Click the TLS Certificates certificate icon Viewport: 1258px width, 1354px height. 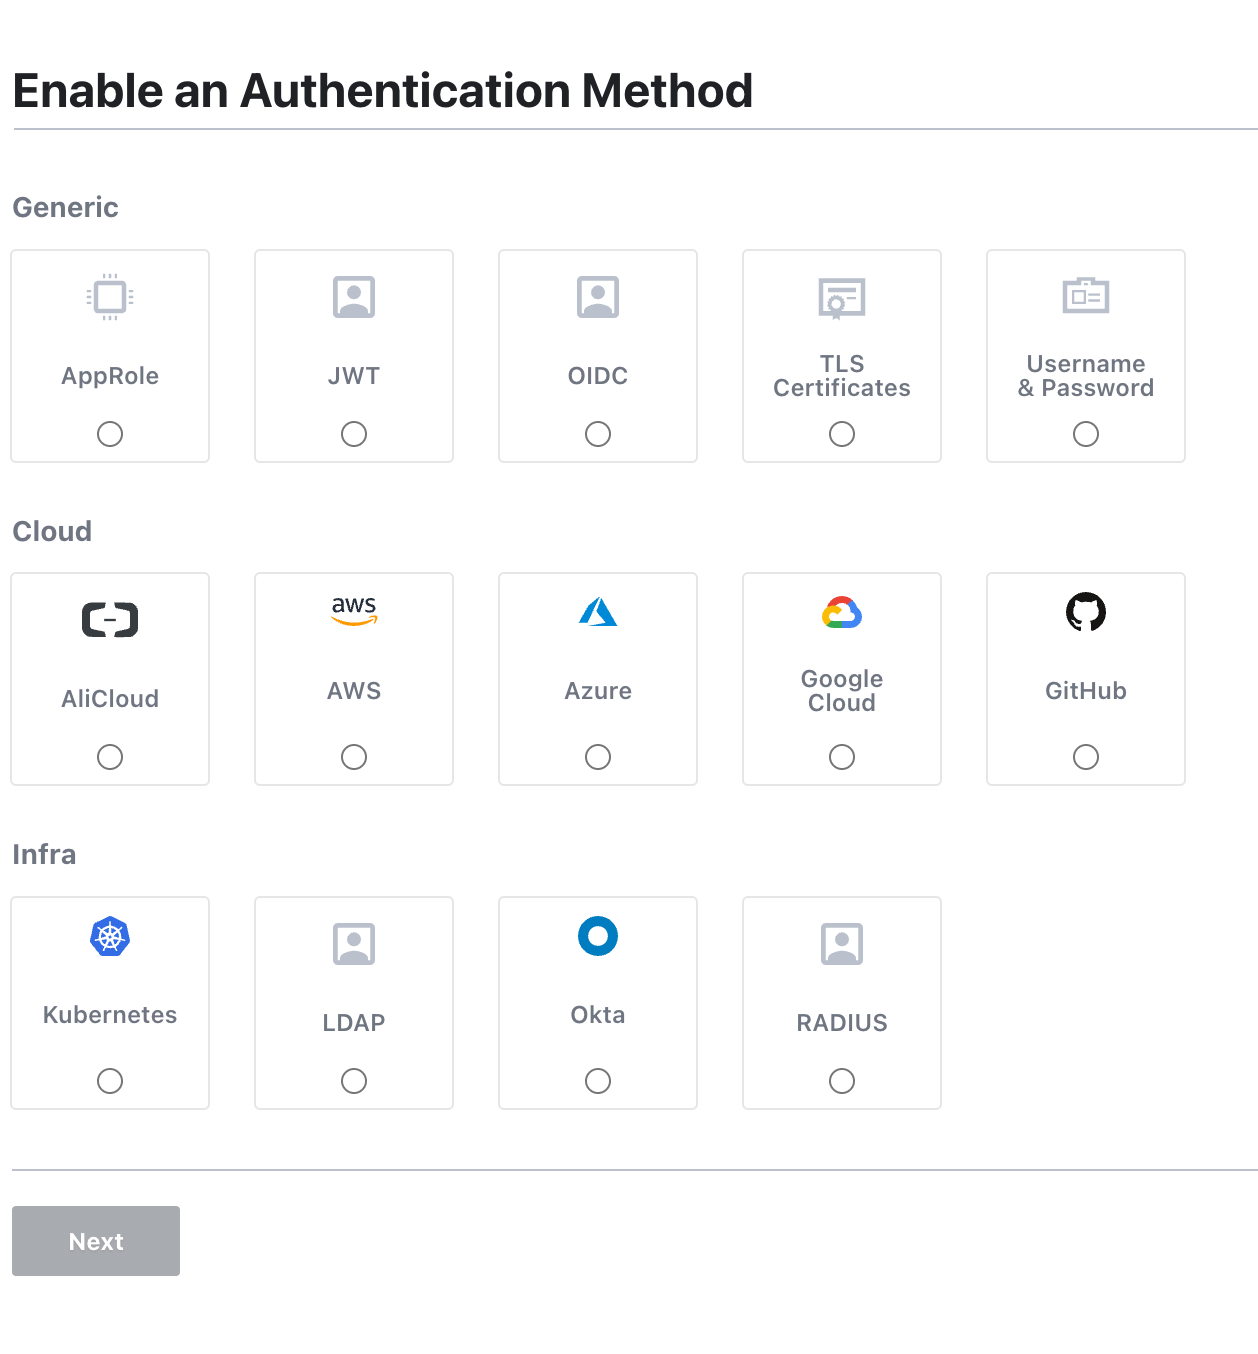(841, 298)
